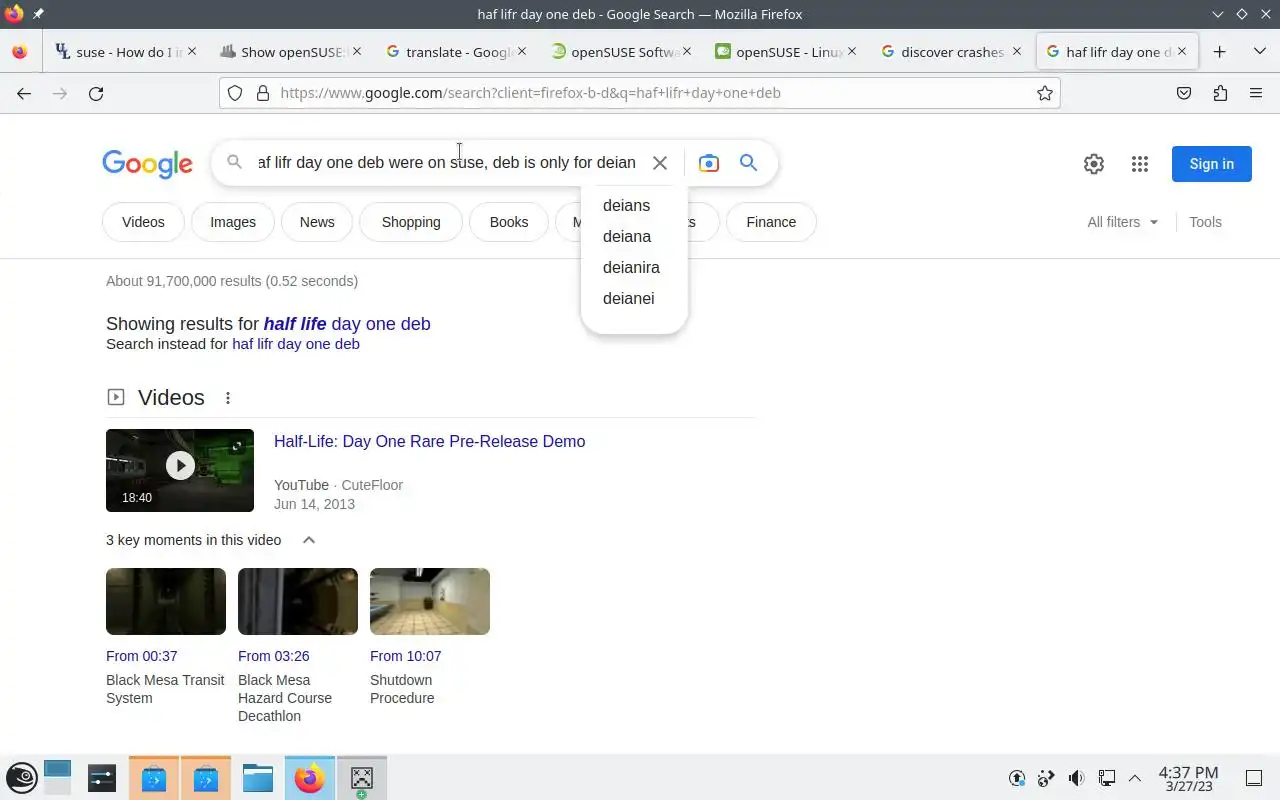Open clock showing 4:37 PM
Screen dimensions: 1280x800
pos(1188,778)
